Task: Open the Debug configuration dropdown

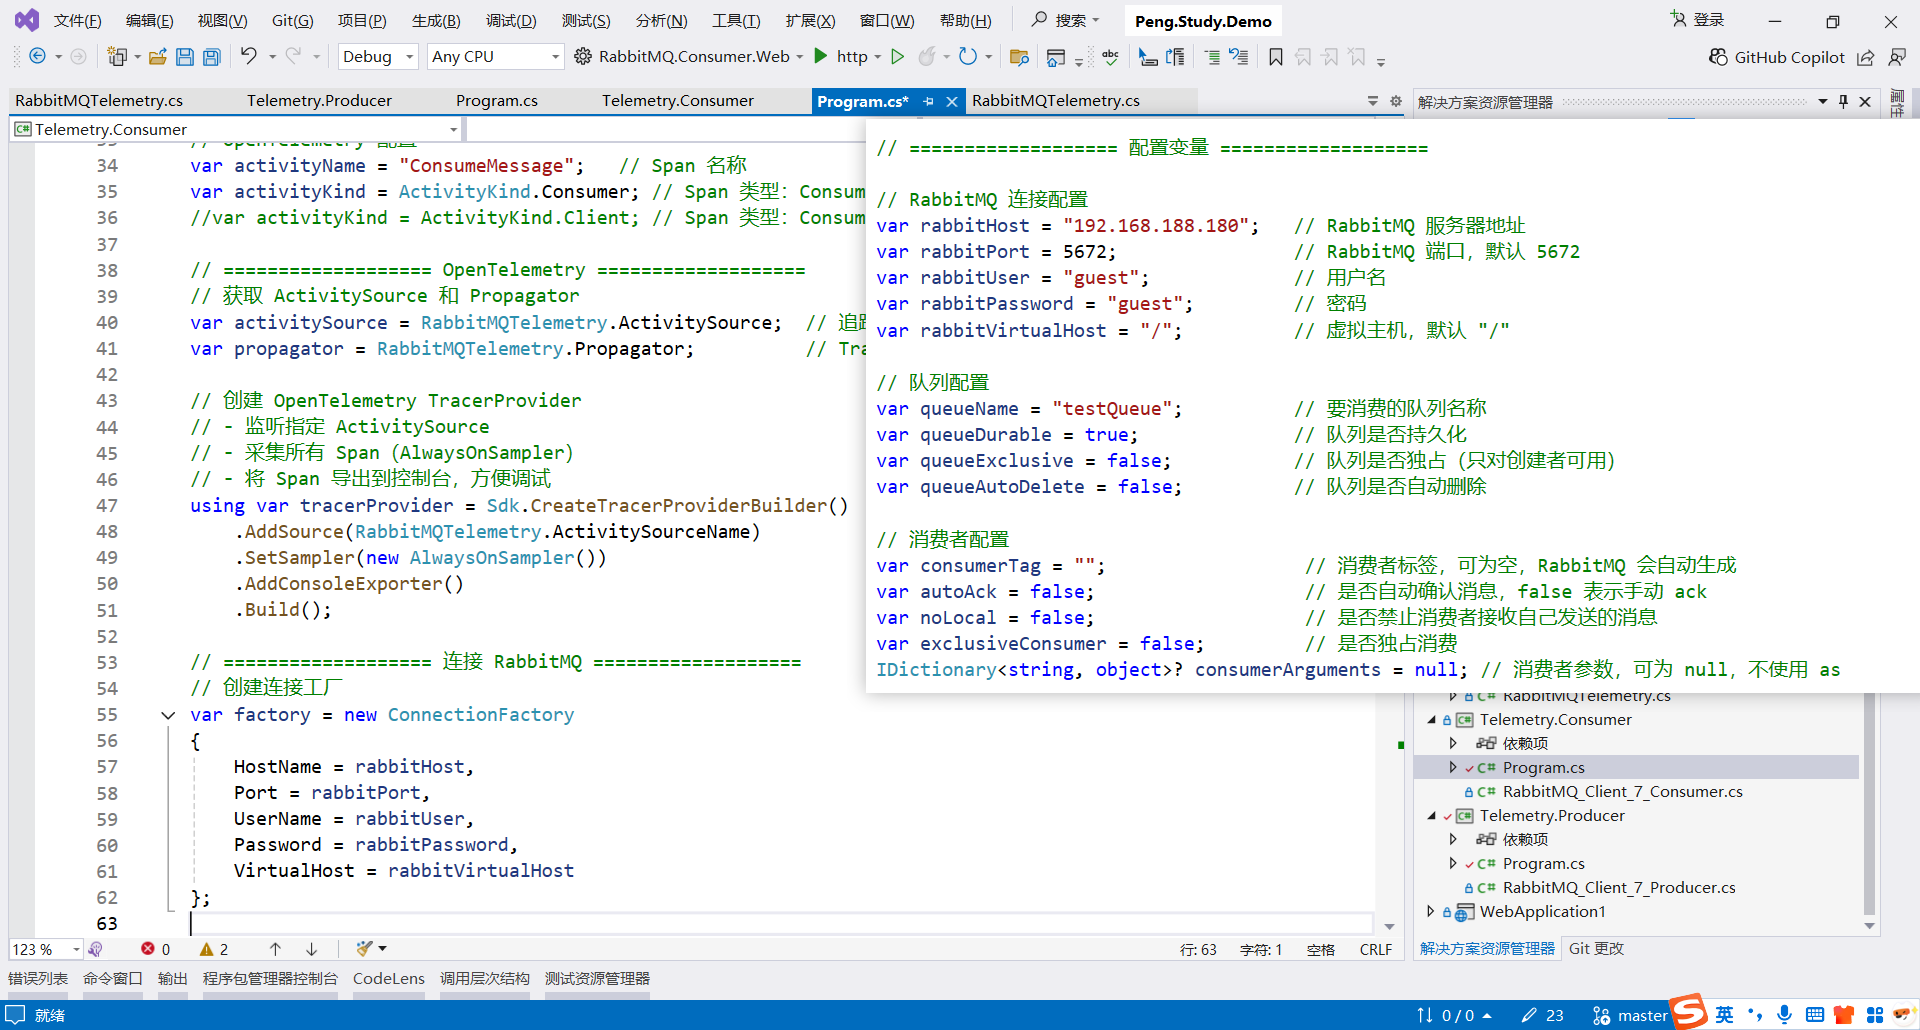Action: point(377,57)
